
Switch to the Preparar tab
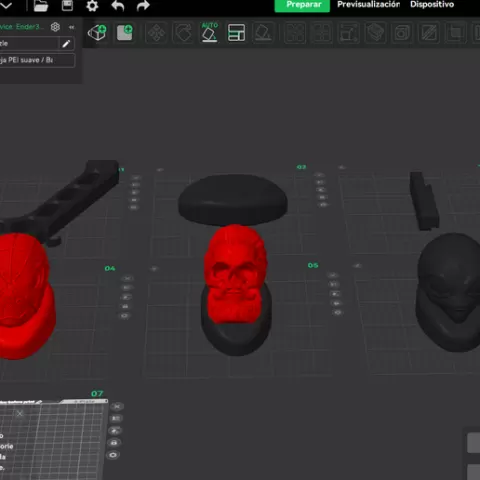(x=302, y=5)
